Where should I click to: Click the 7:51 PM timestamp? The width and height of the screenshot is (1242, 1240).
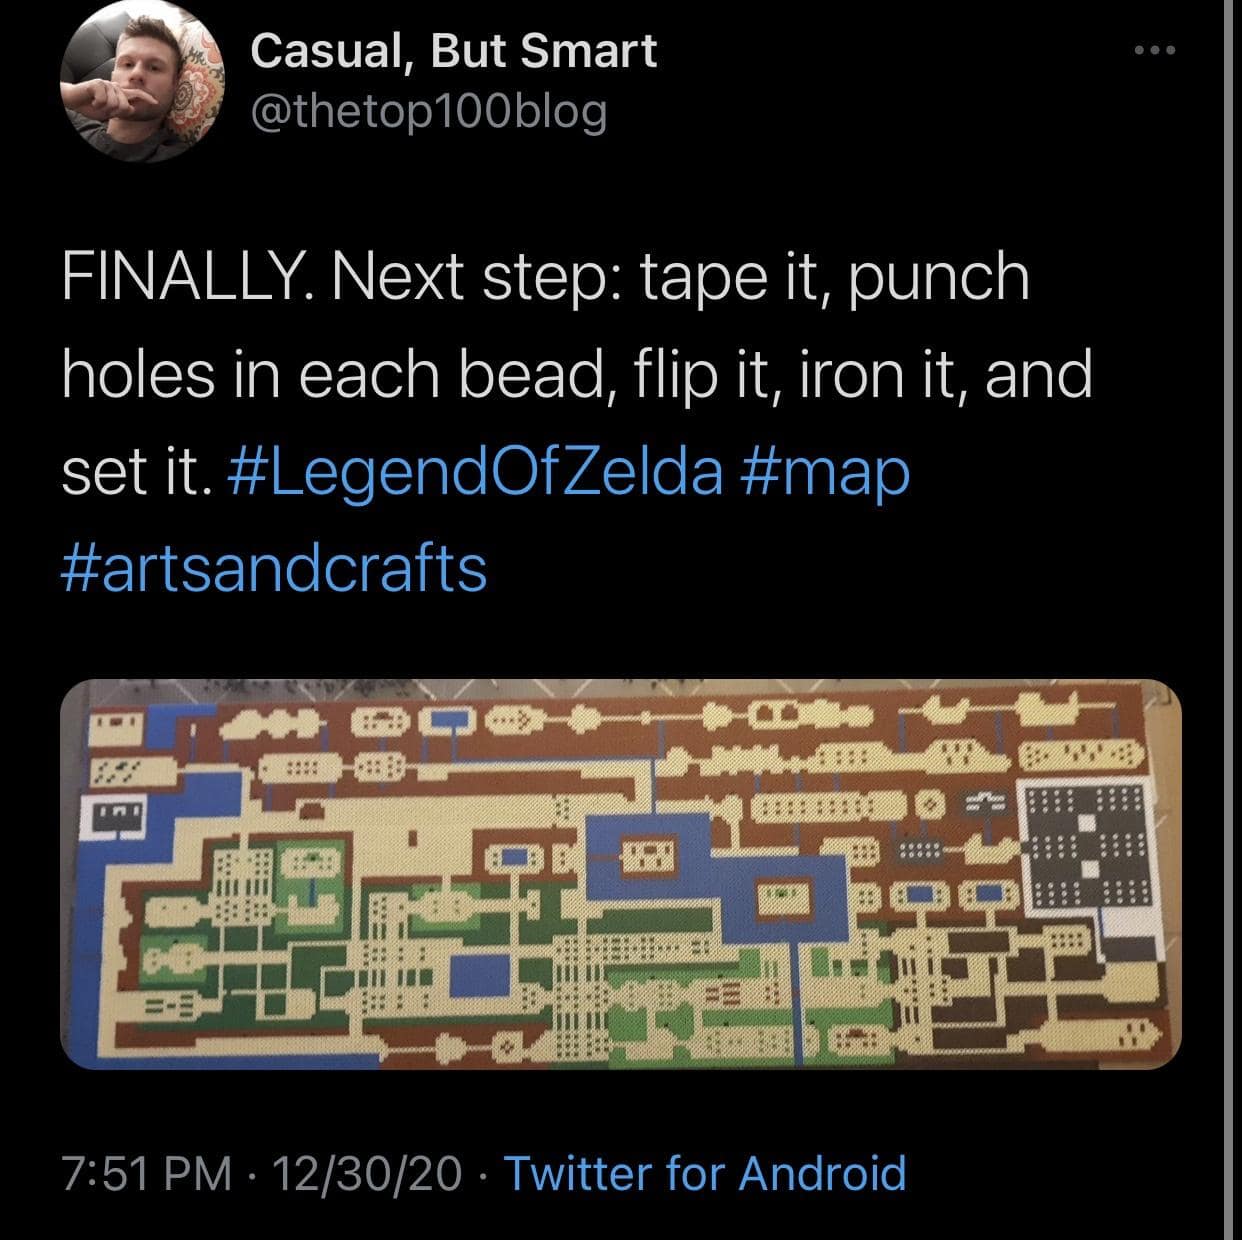(146, 1173)
